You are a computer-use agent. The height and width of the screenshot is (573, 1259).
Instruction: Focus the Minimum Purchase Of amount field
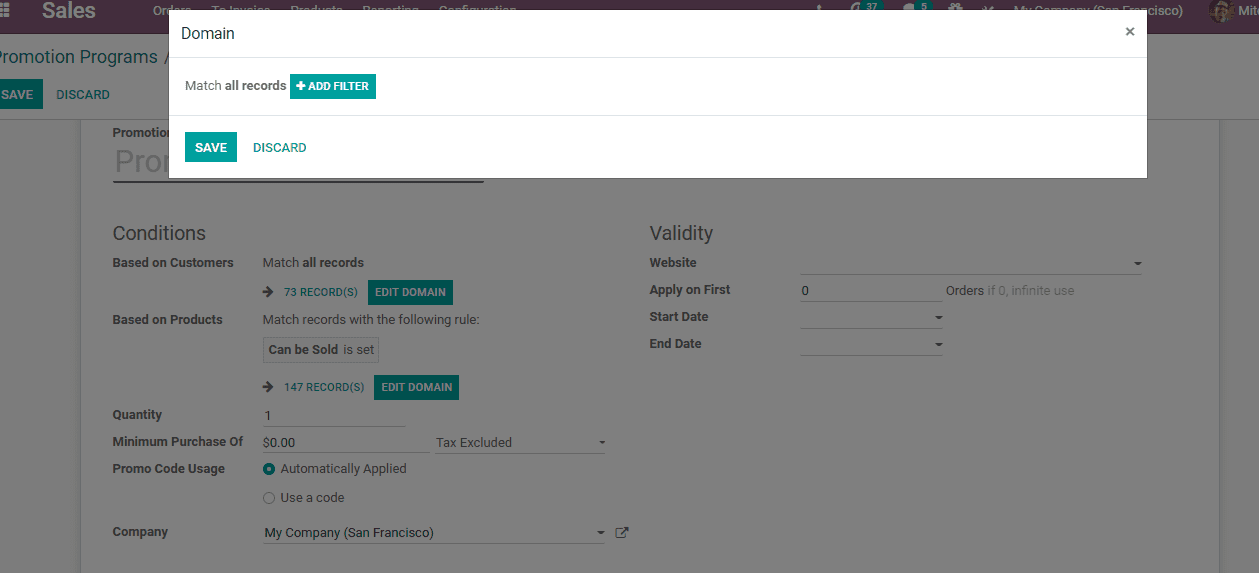pos(344,442)
